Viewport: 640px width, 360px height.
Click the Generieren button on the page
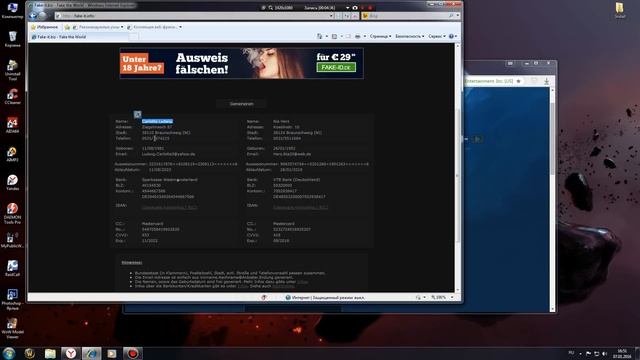click(241, 104)
